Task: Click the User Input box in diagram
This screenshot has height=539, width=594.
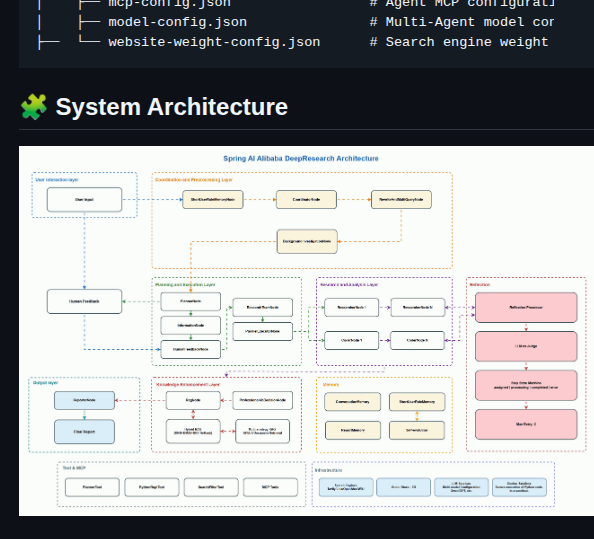Action: coord(84,200)
